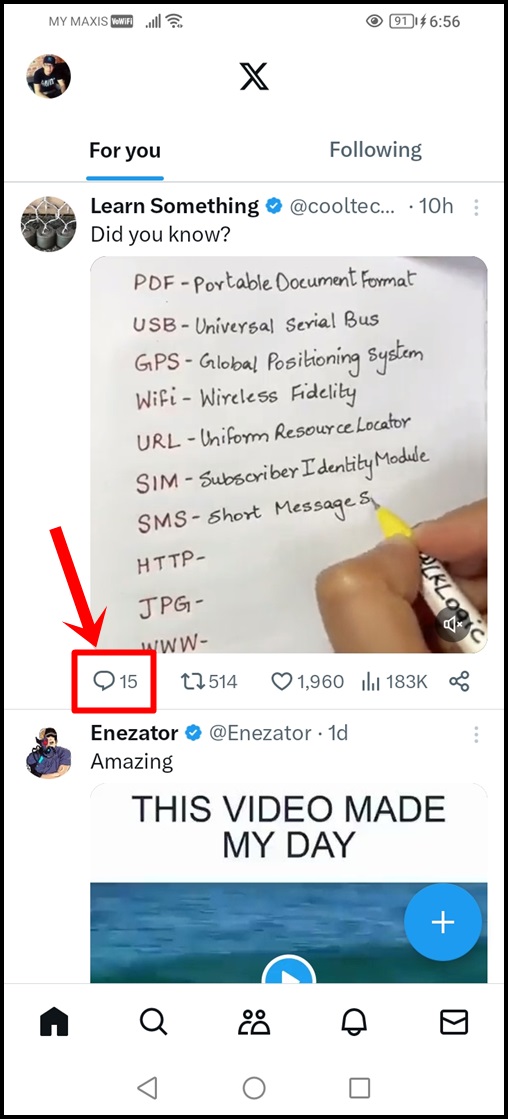Tap the compose new post button
This screenshot has width=508, height=1119.
443,922
